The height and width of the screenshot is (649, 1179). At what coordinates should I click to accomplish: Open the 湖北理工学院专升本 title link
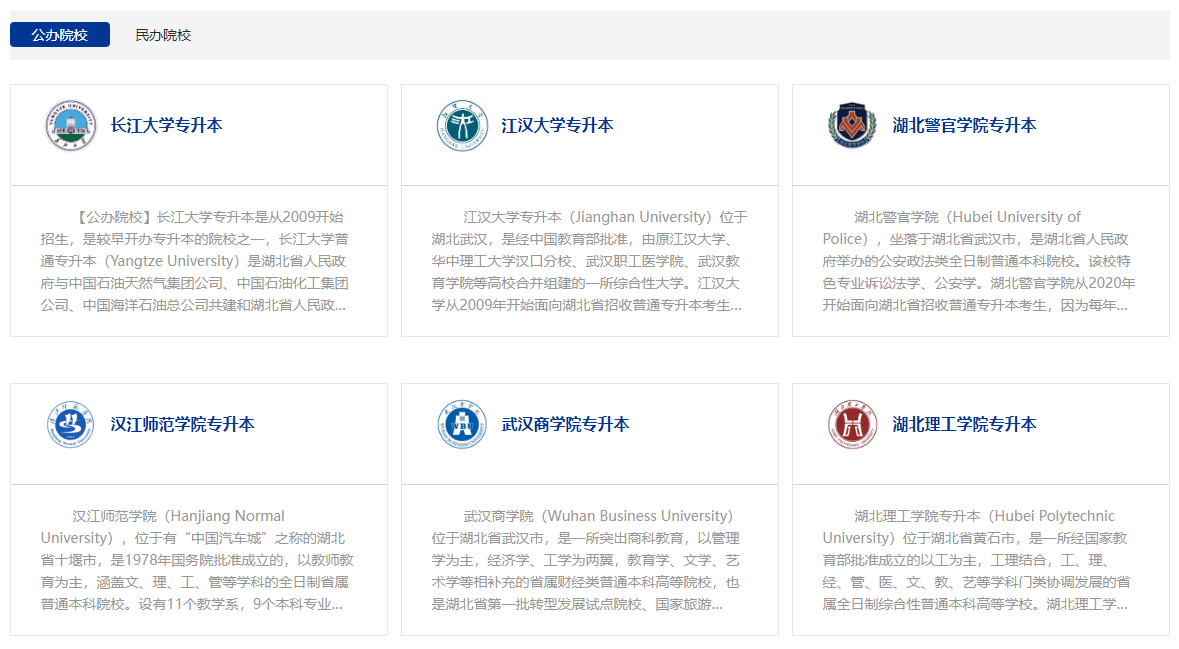coord(964,425)
